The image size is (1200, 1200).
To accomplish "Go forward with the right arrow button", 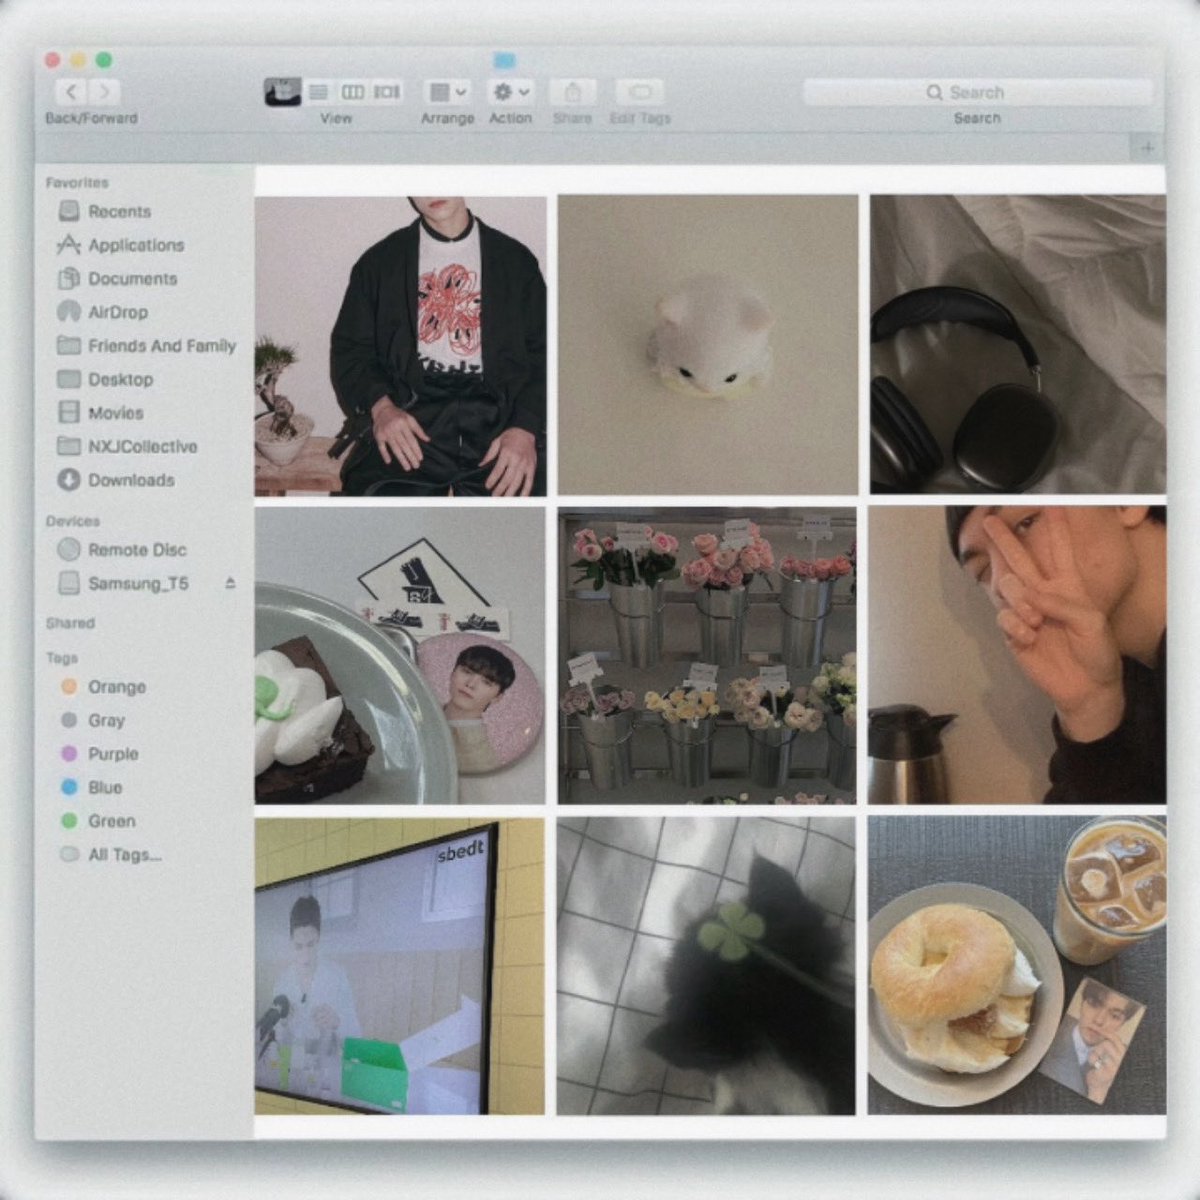I will [x=104, y=93].
